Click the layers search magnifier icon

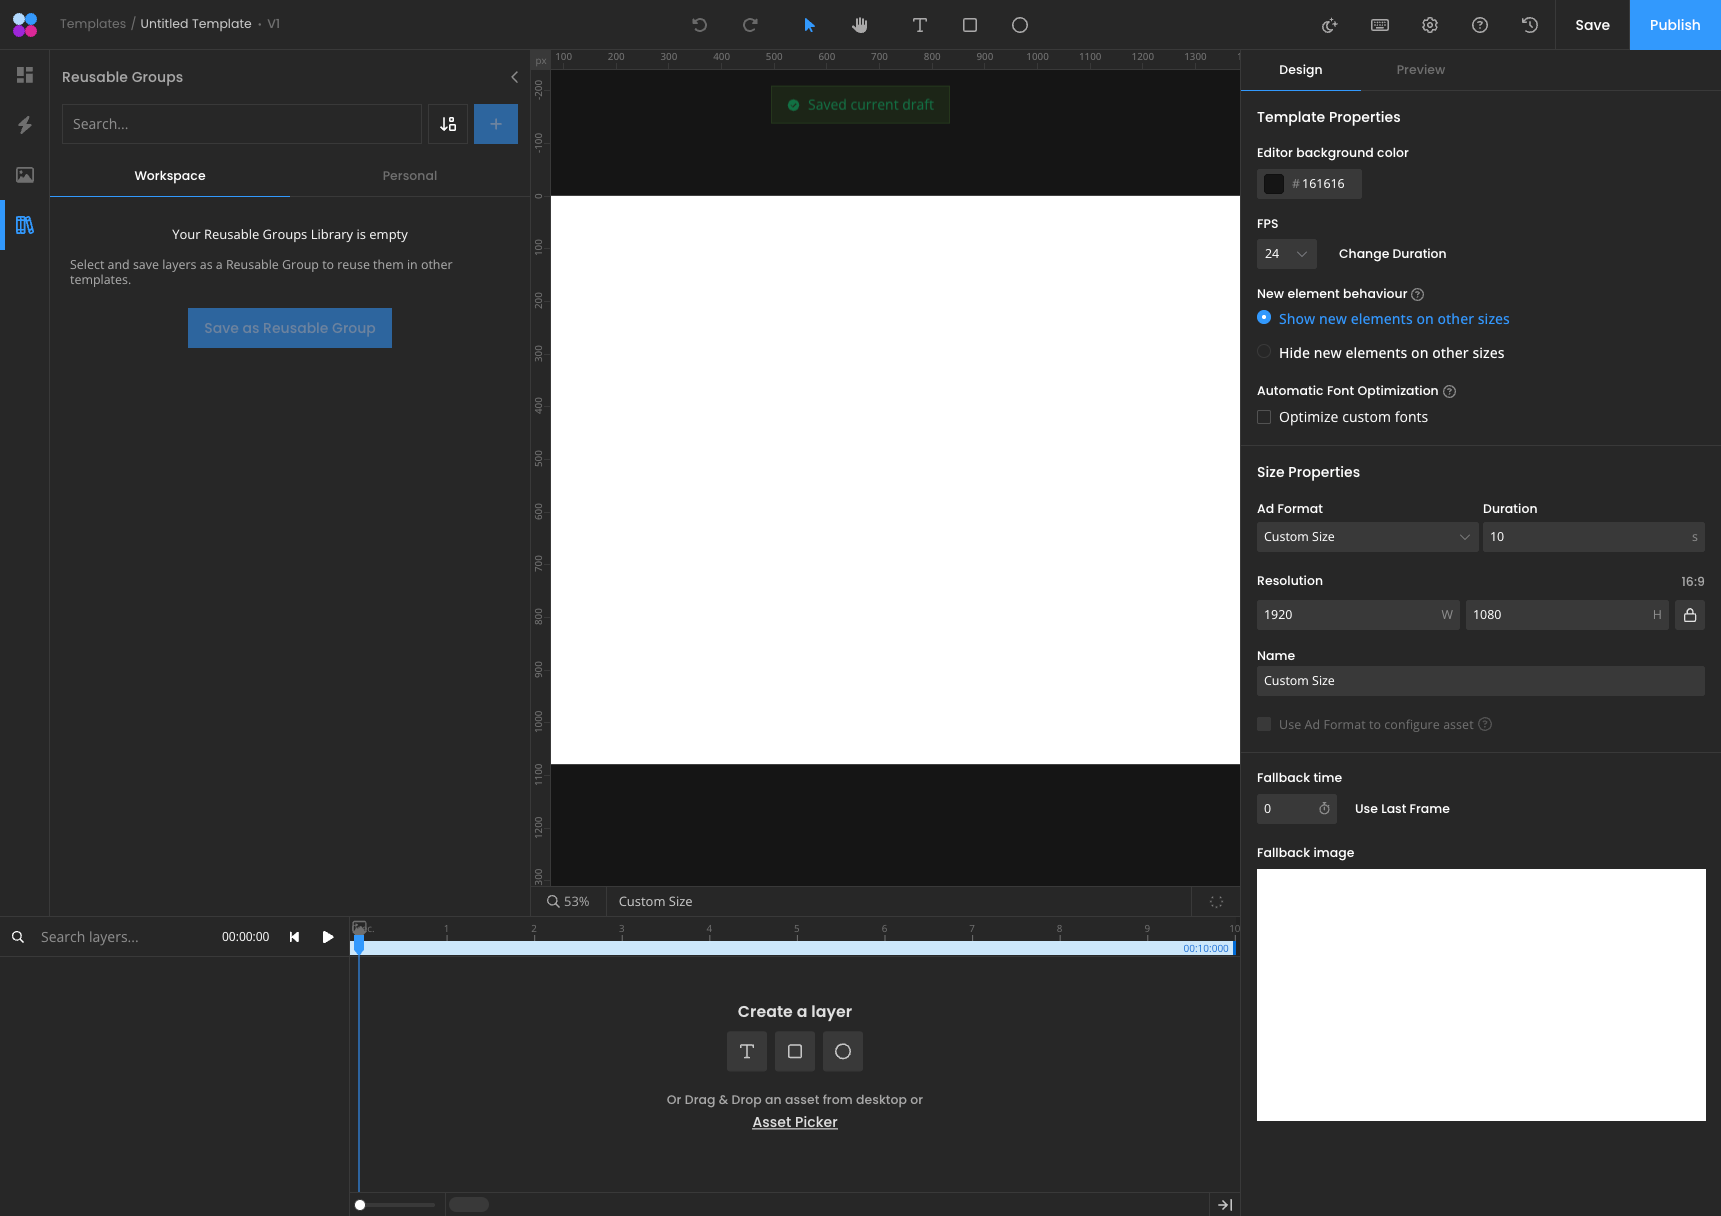(18, 937)
